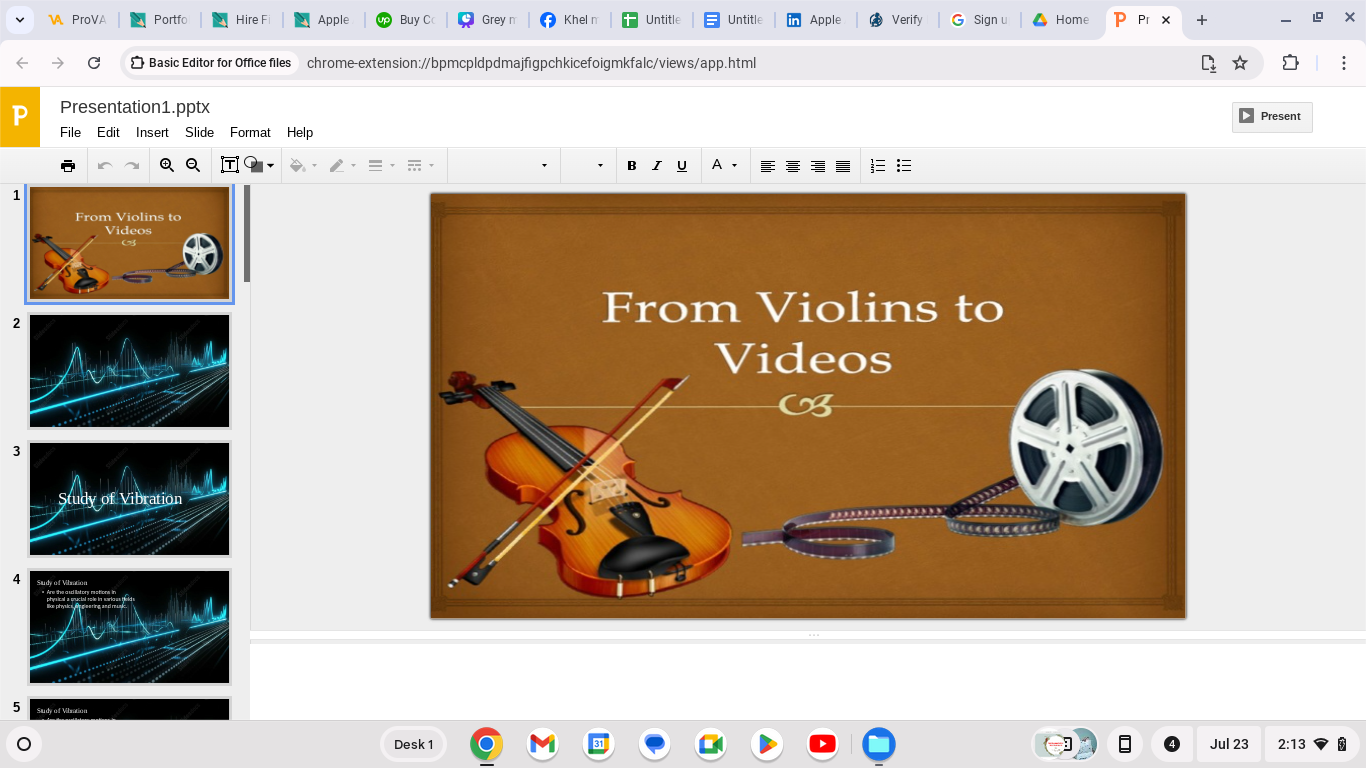Open the text color picker

tap(724, 166)
